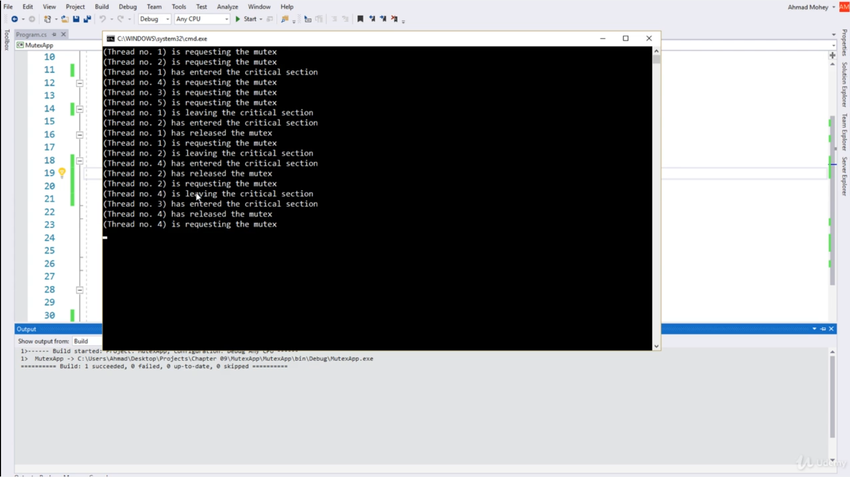Collapse the code region at line 16
Screen dimensions: 850x477
(x=80, y=134)
